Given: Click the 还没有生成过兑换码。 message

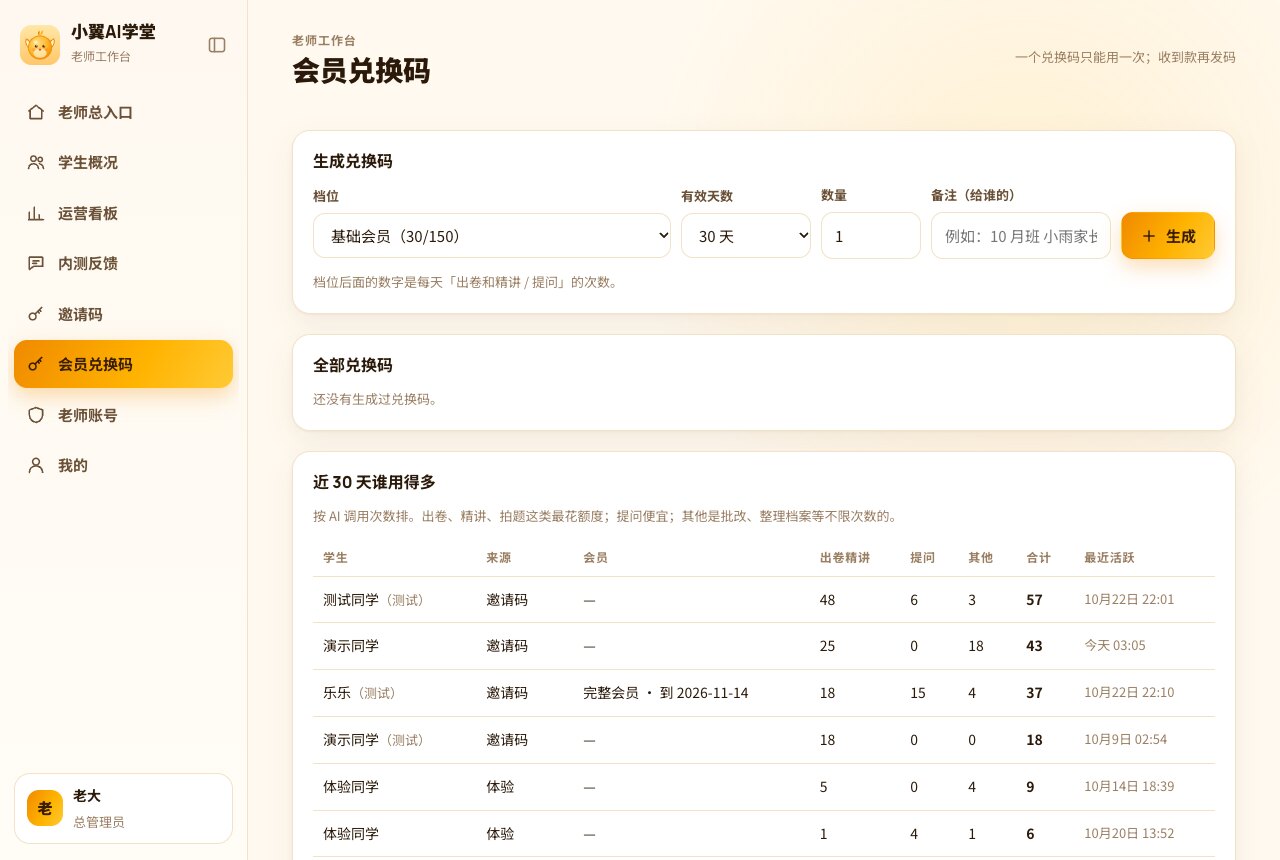Looking at the screenshot, I should click(x=376, y=399).
